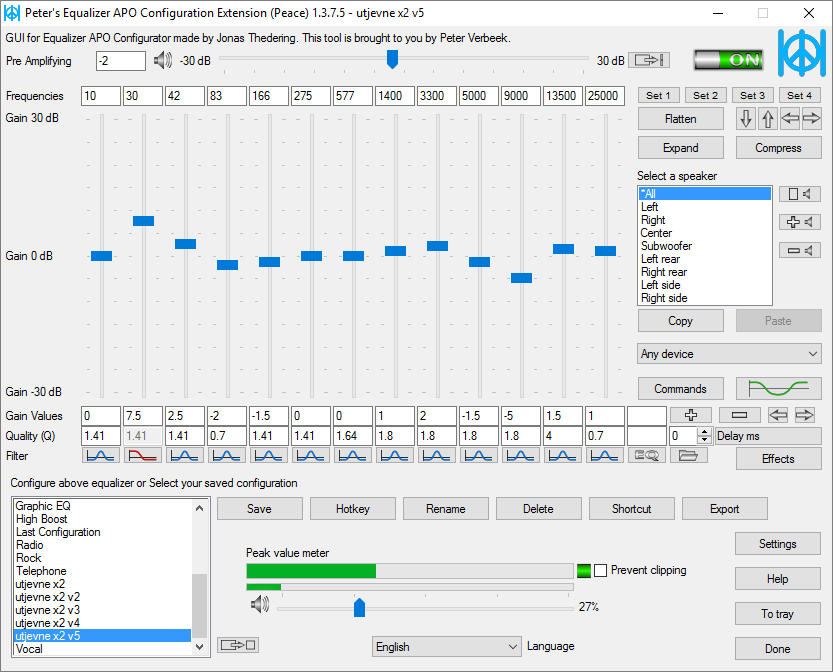This screenshot has width=833, height=672.
Task: Open filter type for 9000 Hz band
Action: point(521,455)
